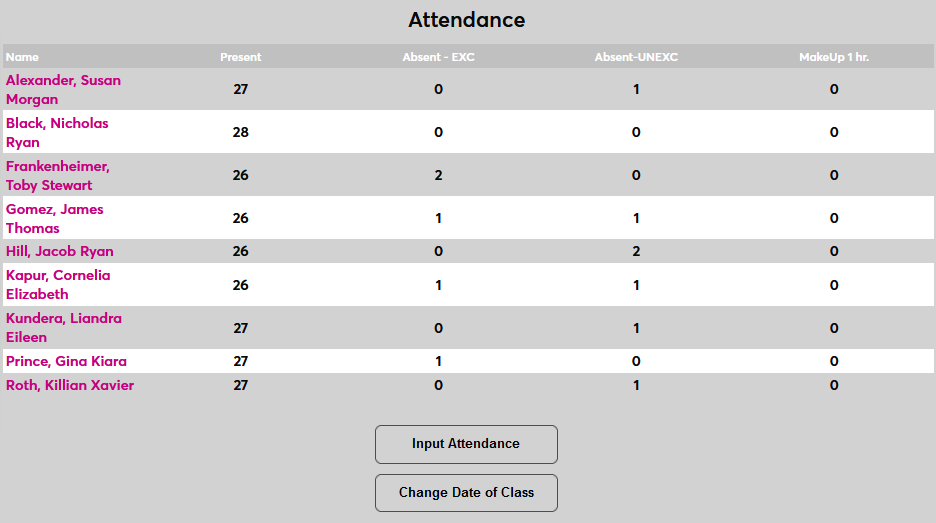Click the Absent - EXC column header
936x523 pixels.
(438, 57)
